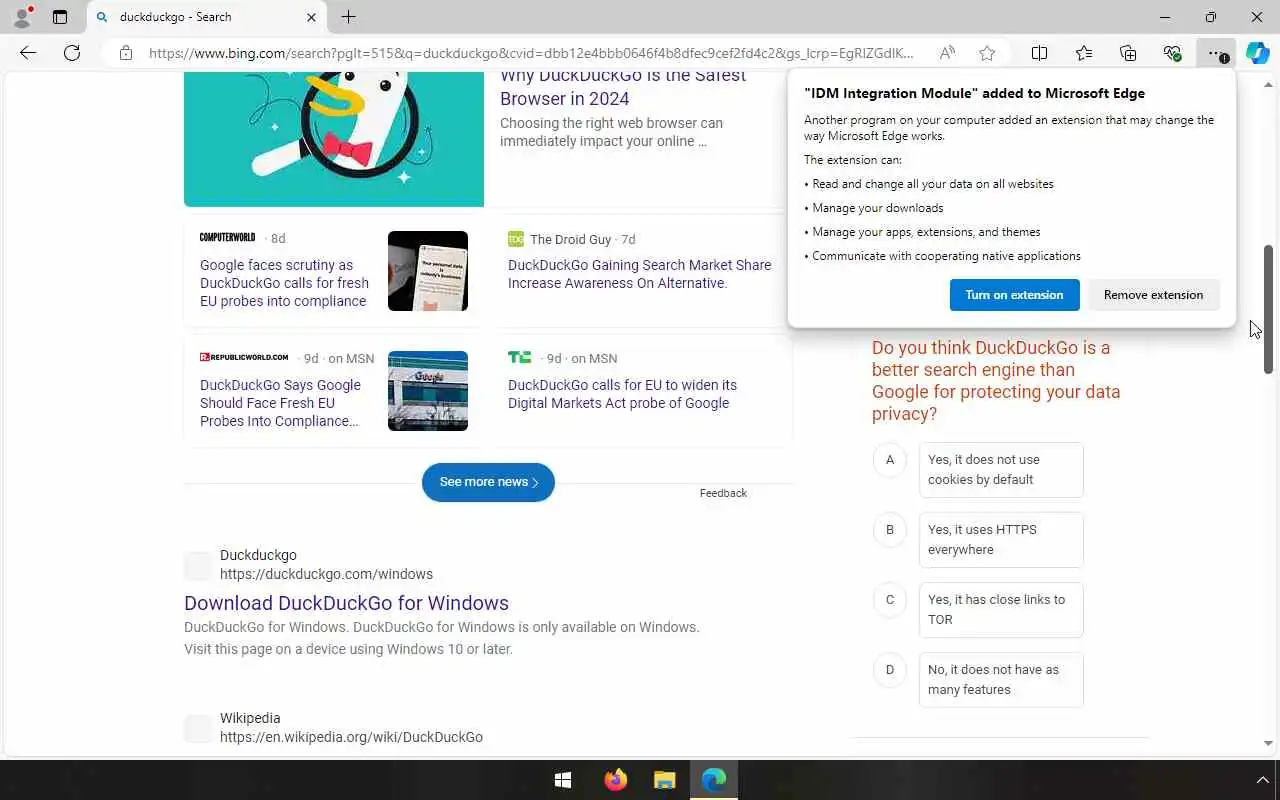Click the TechCrunch source logo
1280x800 pixels.
click(519, 357)
